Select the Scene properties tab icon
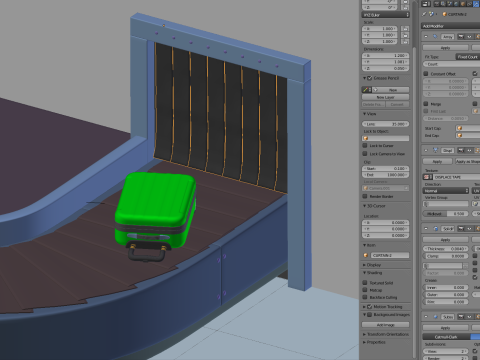 (x=449, y=4)
